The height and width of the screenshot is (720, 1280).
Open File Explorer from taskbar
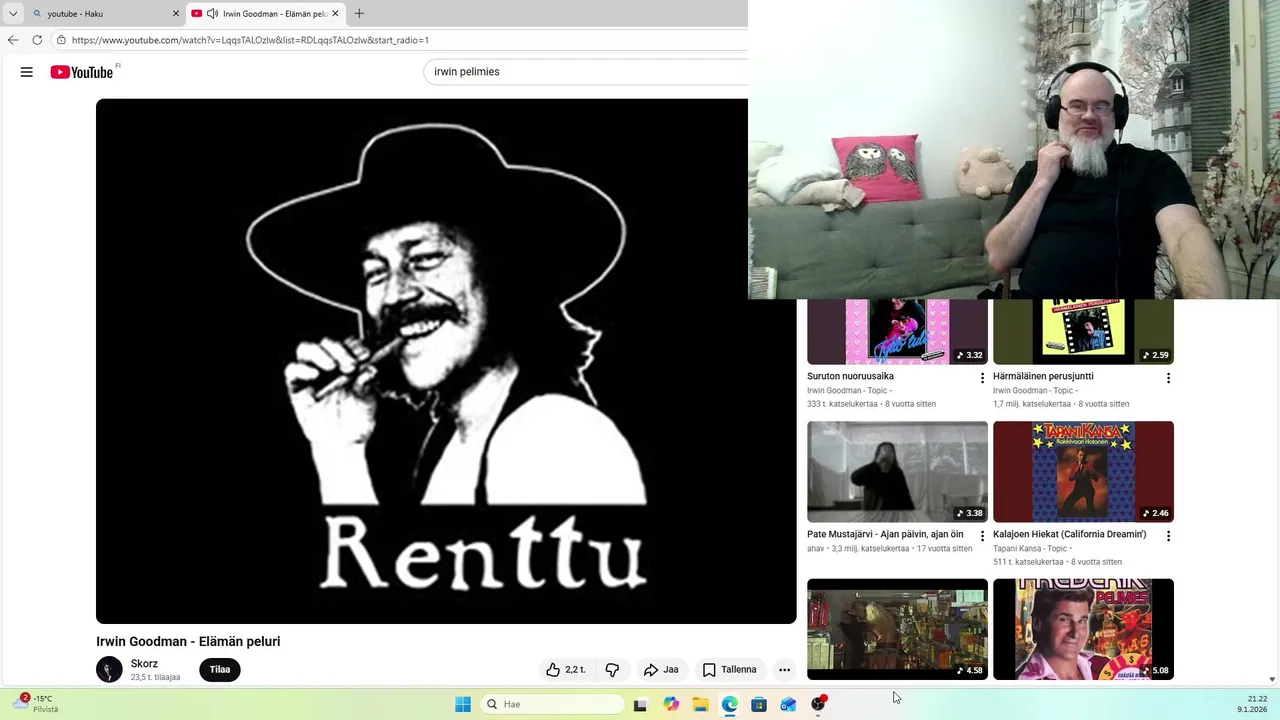coord(700,704)
